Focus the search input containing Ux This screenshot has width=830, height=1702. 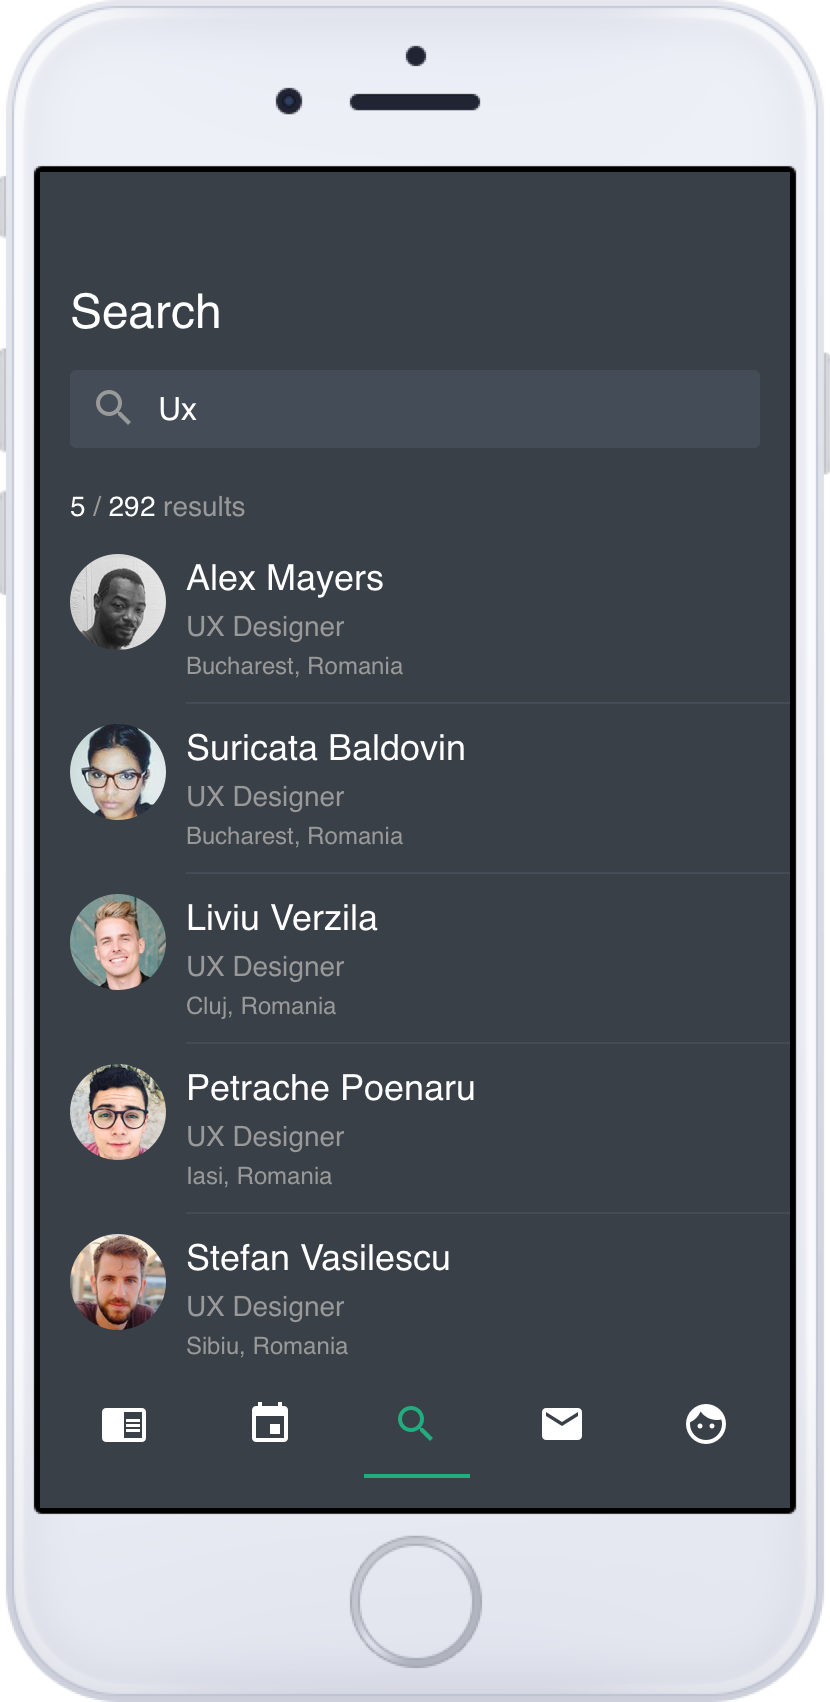tap(415, 409)
